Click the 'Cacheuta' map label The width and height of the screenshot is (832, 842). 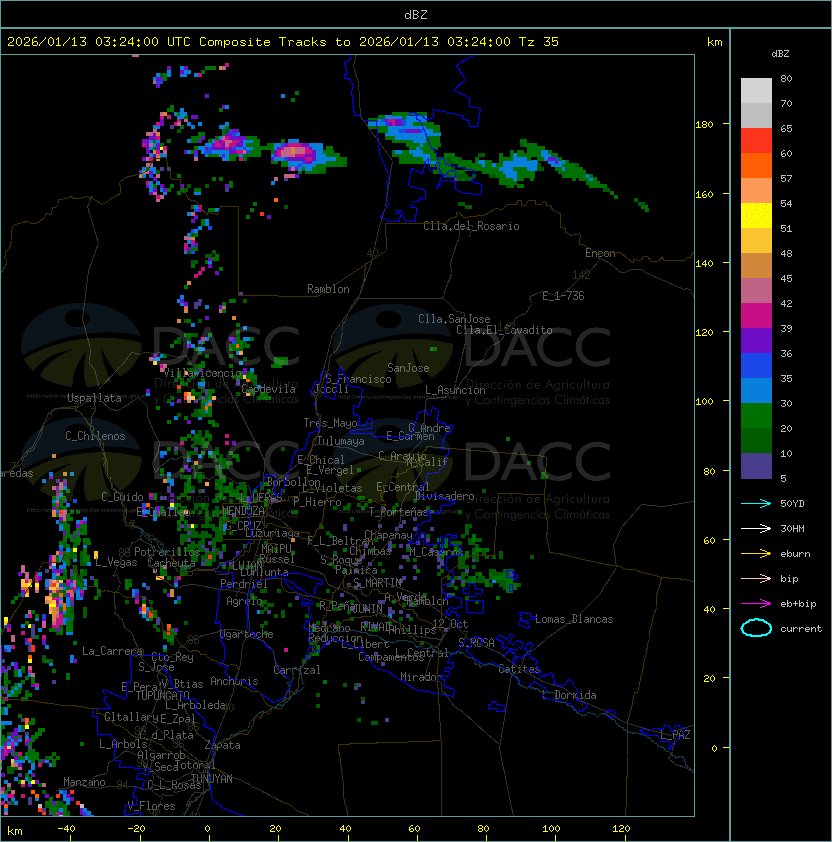click(x=171, y=563)
